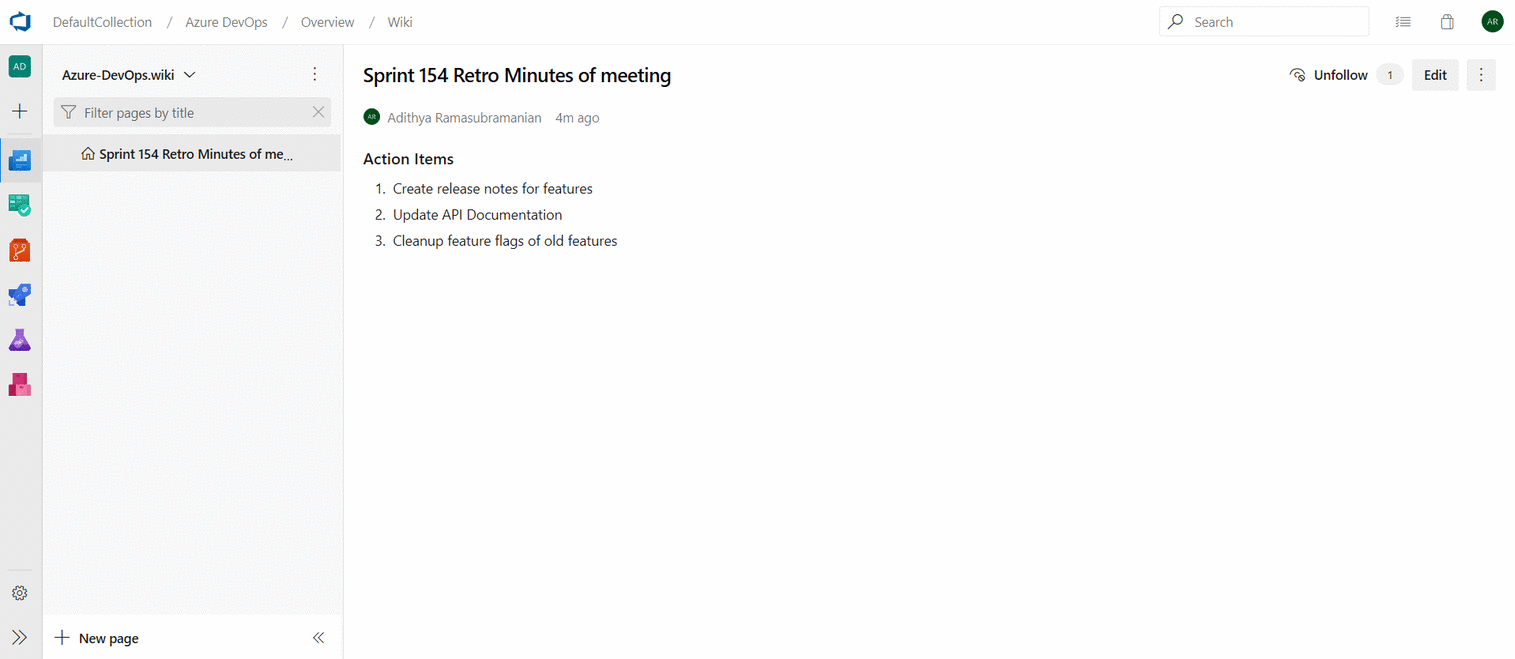The image size is (1515, 659).
Task: Expand the left navigation rail
Action: click(x=20, y=637)
